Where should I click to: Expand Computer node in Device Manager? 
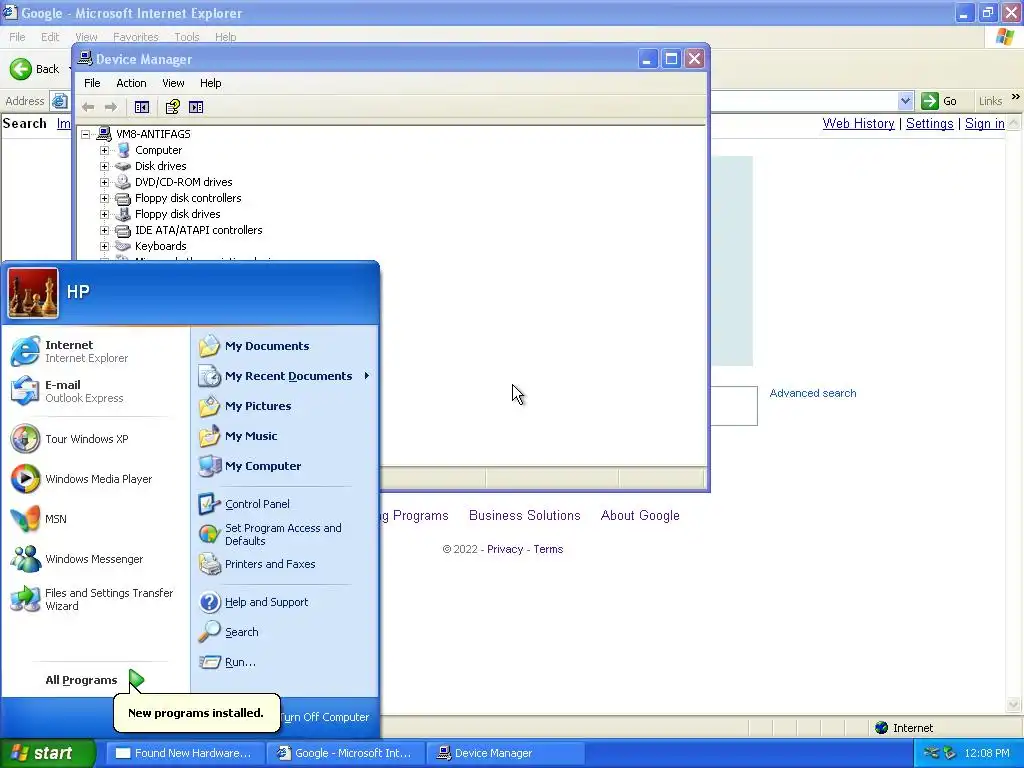click(104, 150)
